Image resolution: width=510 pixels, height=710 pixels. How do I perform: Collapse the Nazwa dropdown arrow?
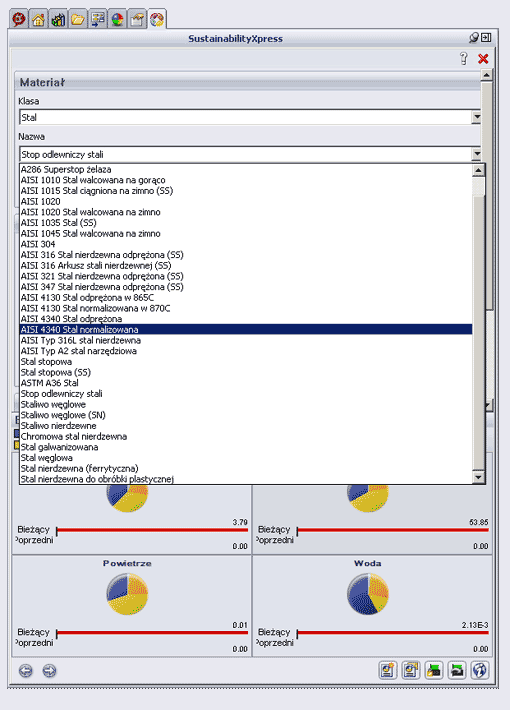[476, 154]
